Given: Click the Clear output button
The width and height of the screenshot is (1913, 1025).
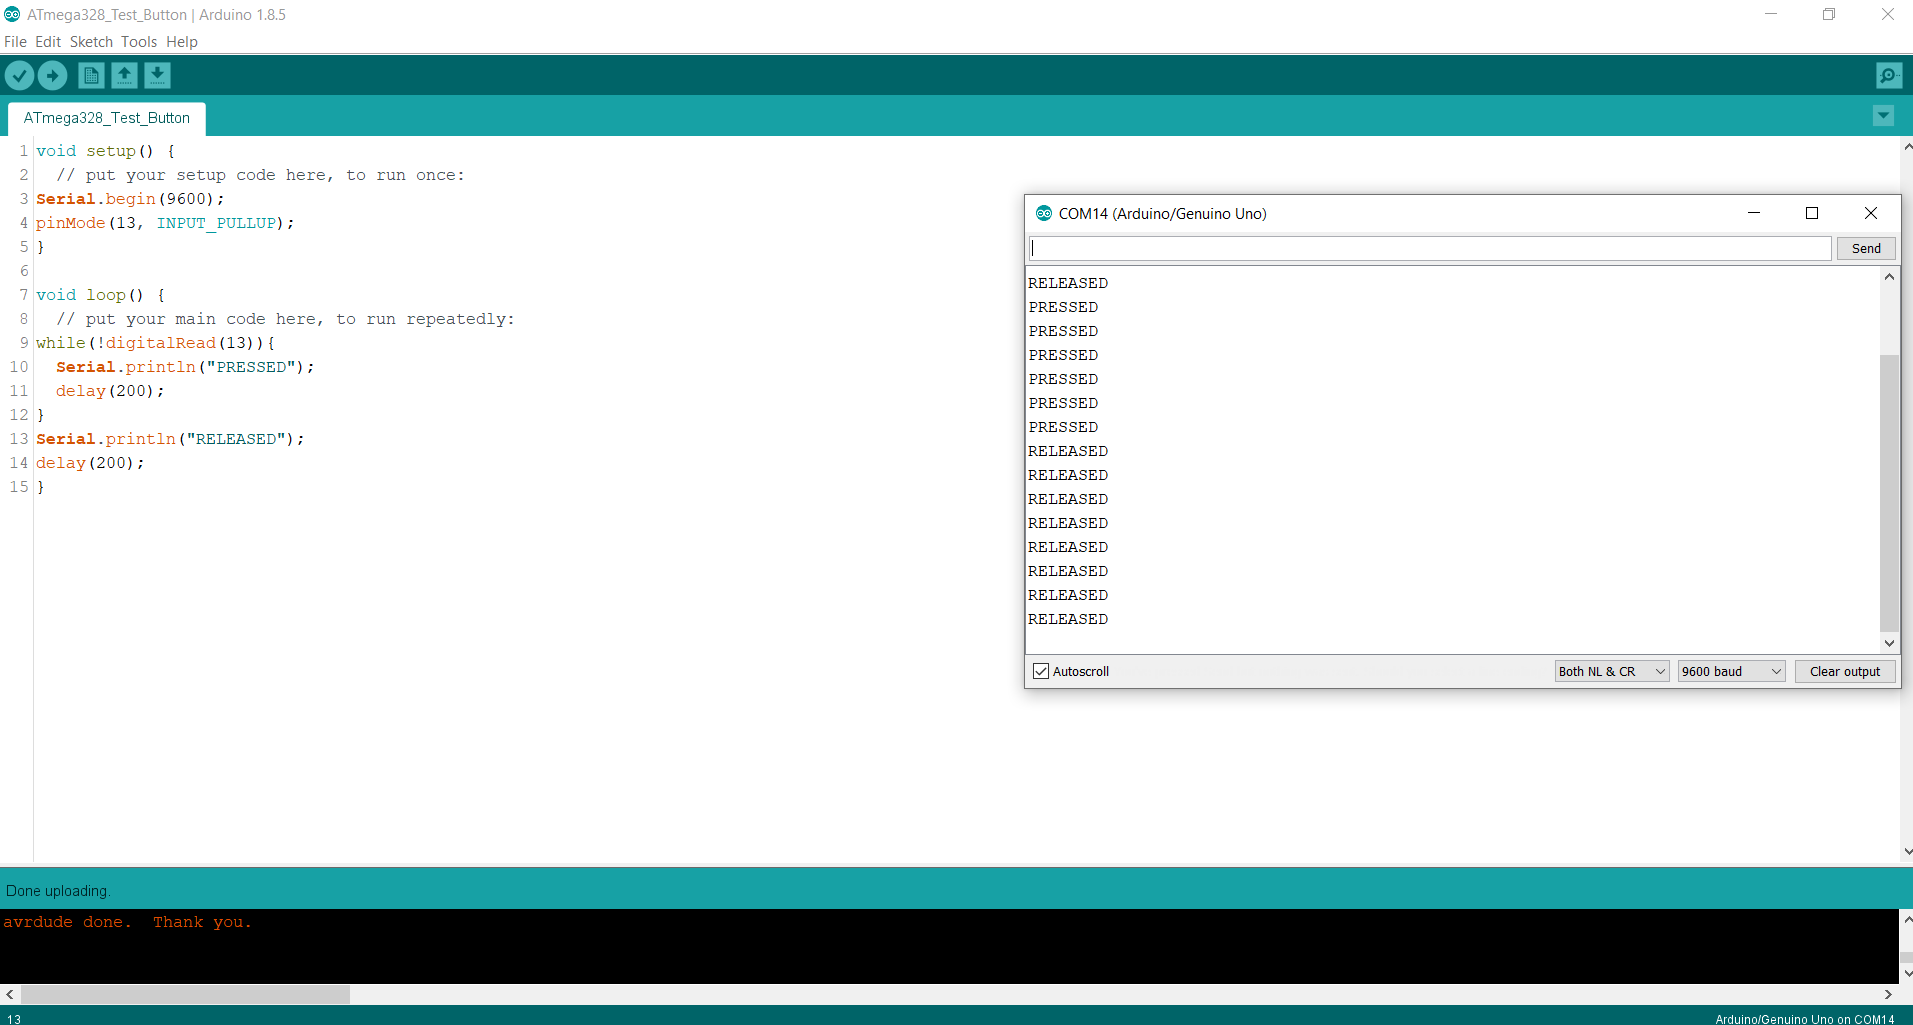Looking at the screenshot, I should coord(1843,670).
